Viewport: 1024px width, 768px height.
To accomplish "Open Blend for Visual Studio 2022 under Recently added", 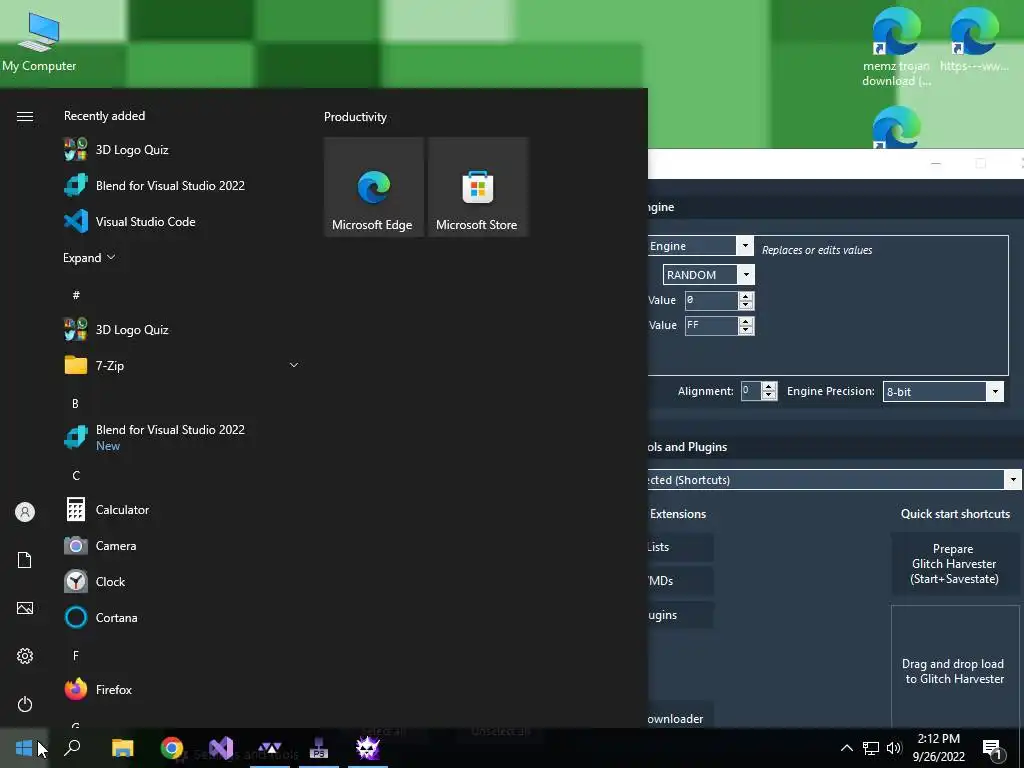I will tap(183, 185).
